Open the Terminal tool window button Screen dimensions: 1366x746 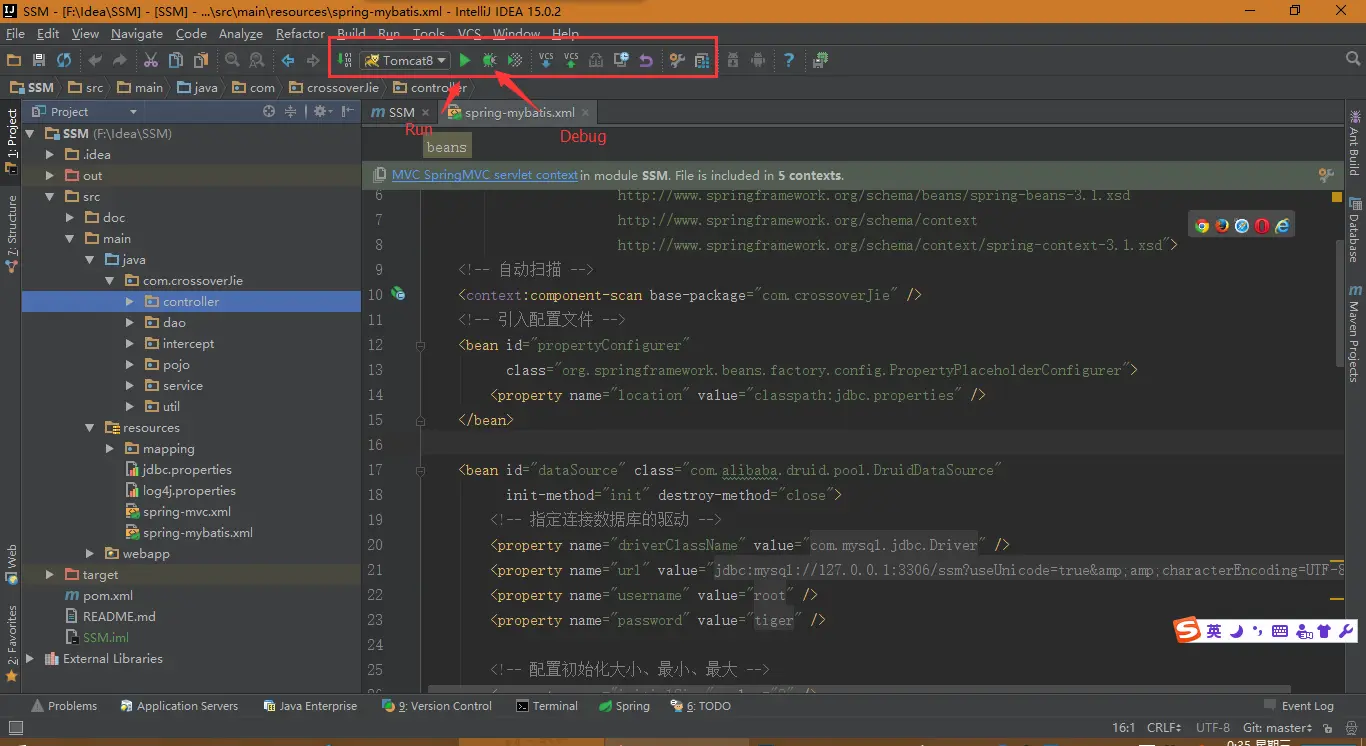(x=547, y=706)
